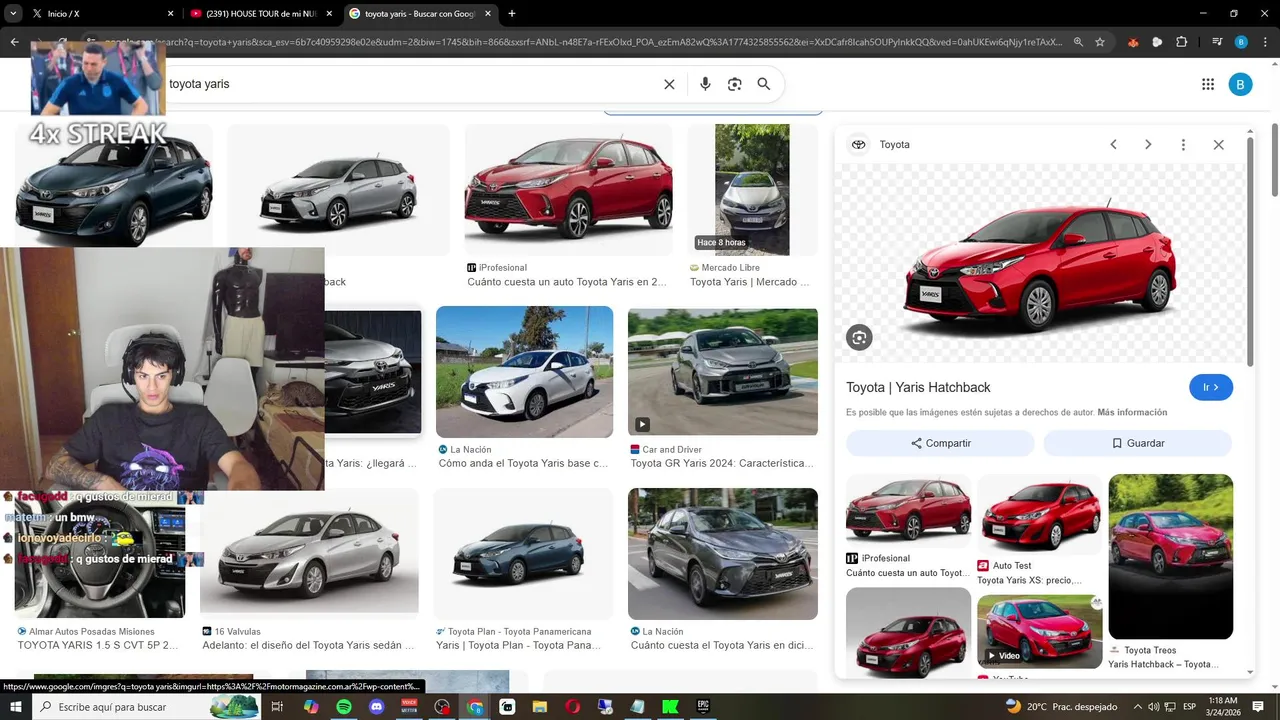Open Discord from the taskbar

[x=376, y=707]
